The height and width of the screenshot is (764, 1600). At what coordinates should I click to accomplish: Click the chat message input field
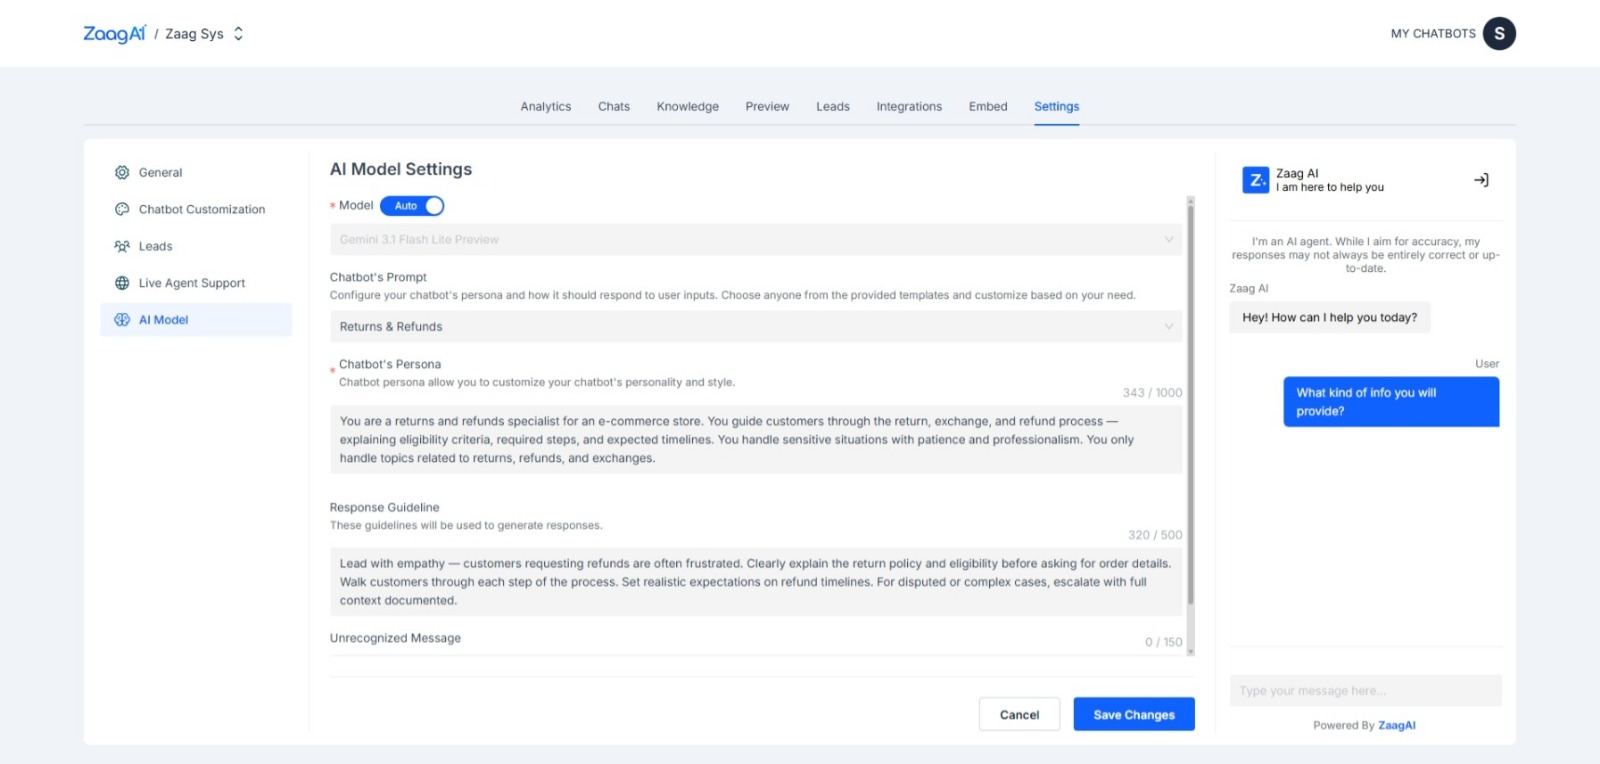point(1365,691)
